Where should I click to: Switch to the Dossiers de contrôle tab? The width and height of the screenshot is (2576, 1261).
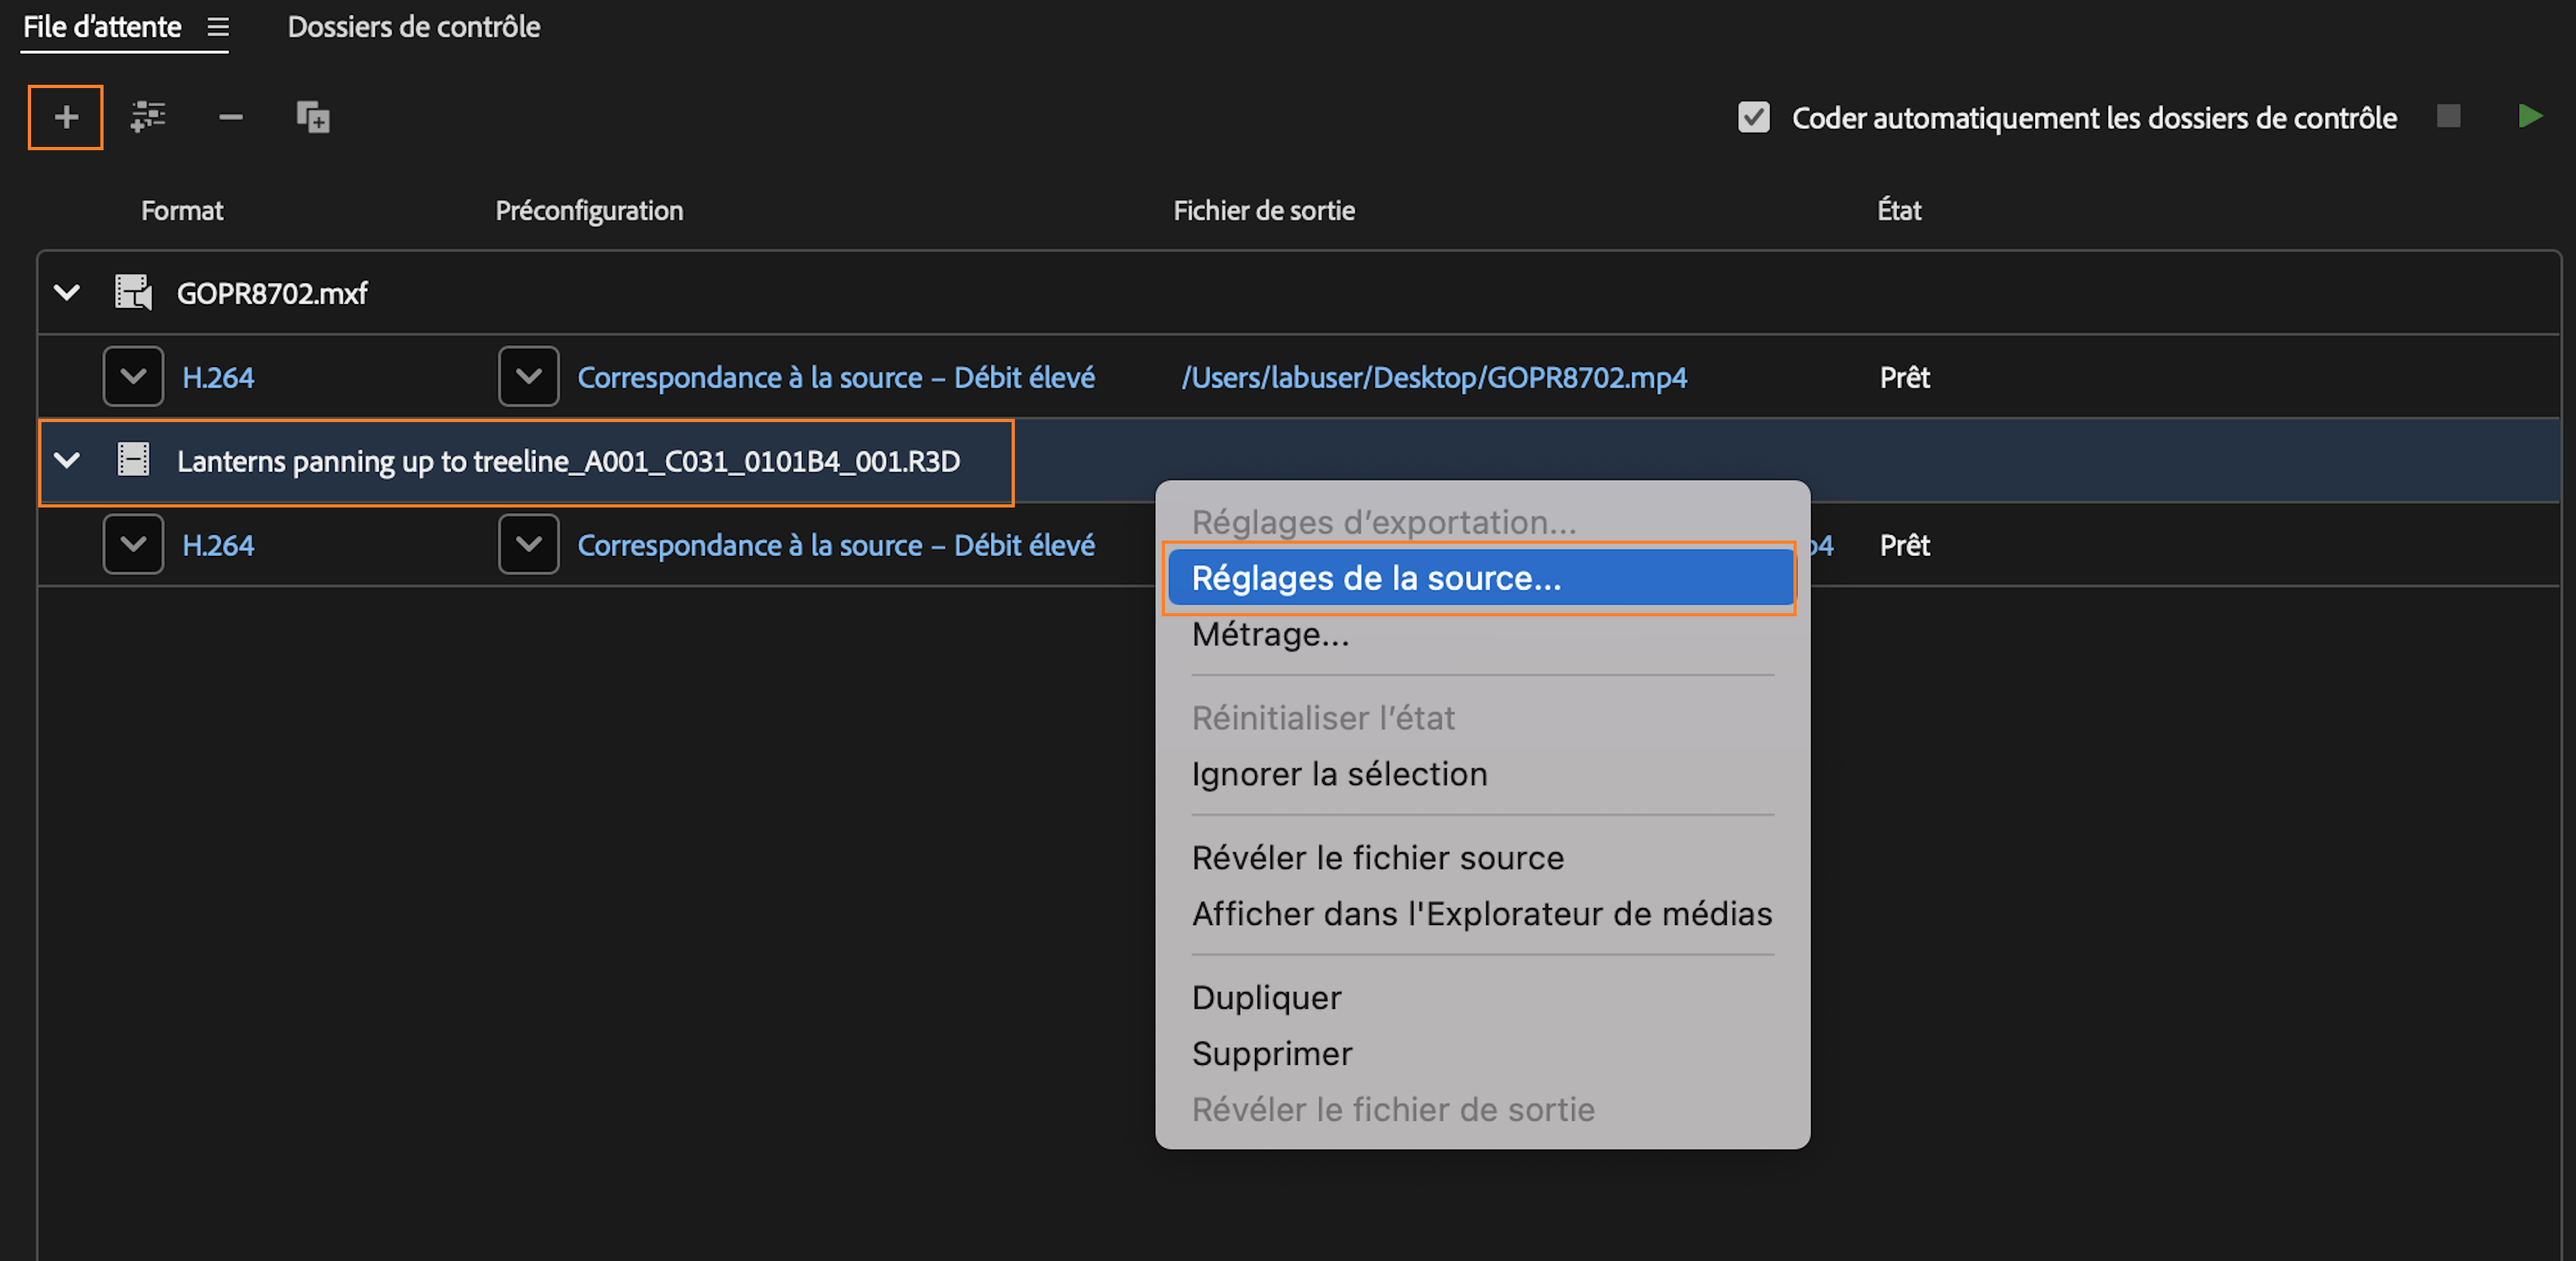(x=414, y=27)
